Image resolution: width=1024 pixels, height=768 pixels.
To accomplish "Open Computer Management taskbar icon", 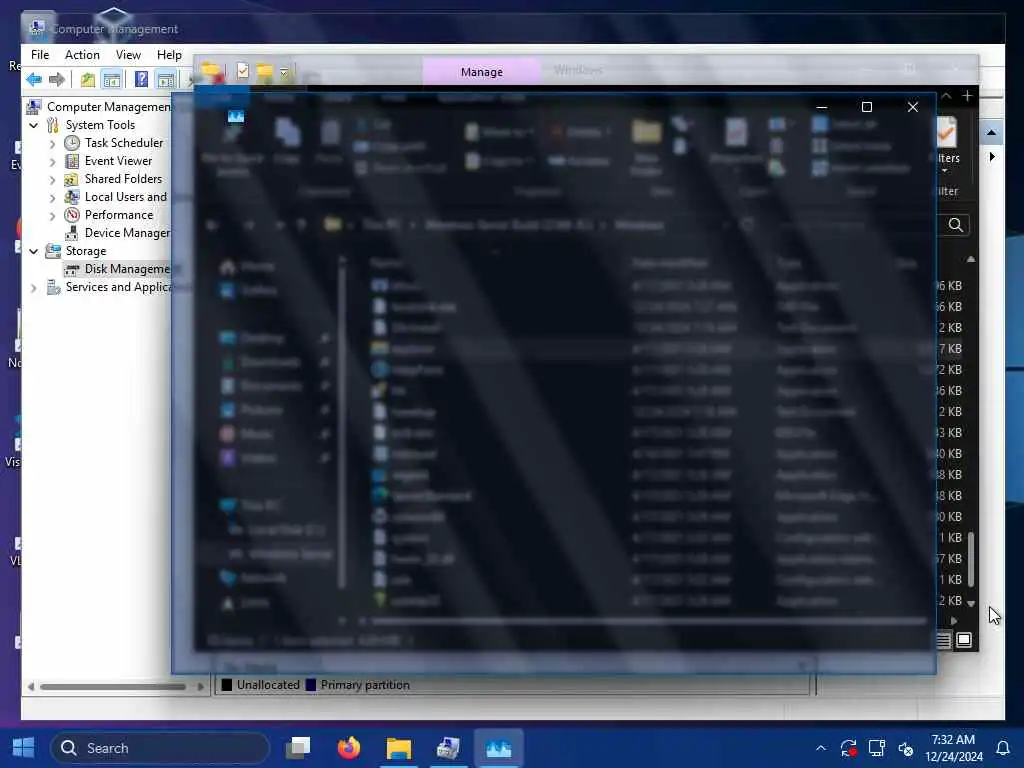I will click(x=448, y=748).
